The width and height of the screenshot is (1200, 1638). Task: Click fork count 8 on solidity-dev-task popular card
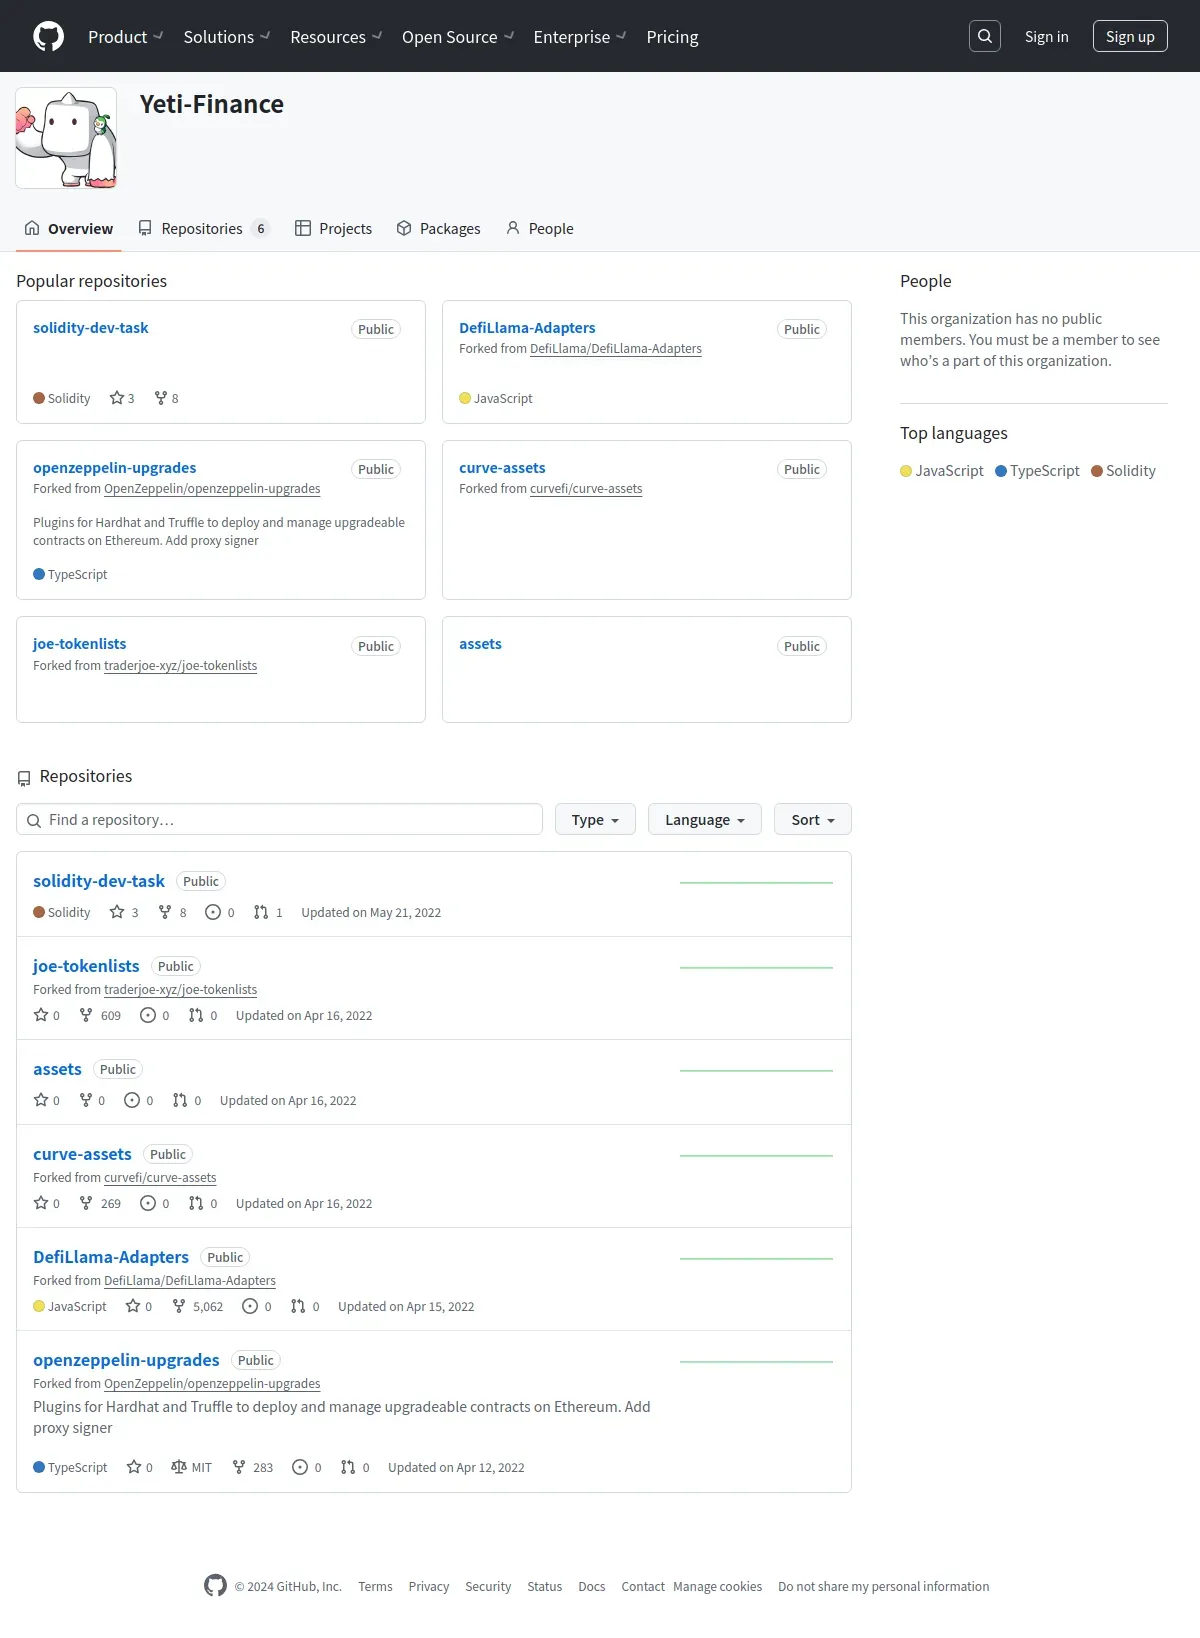tap(167, 398)
